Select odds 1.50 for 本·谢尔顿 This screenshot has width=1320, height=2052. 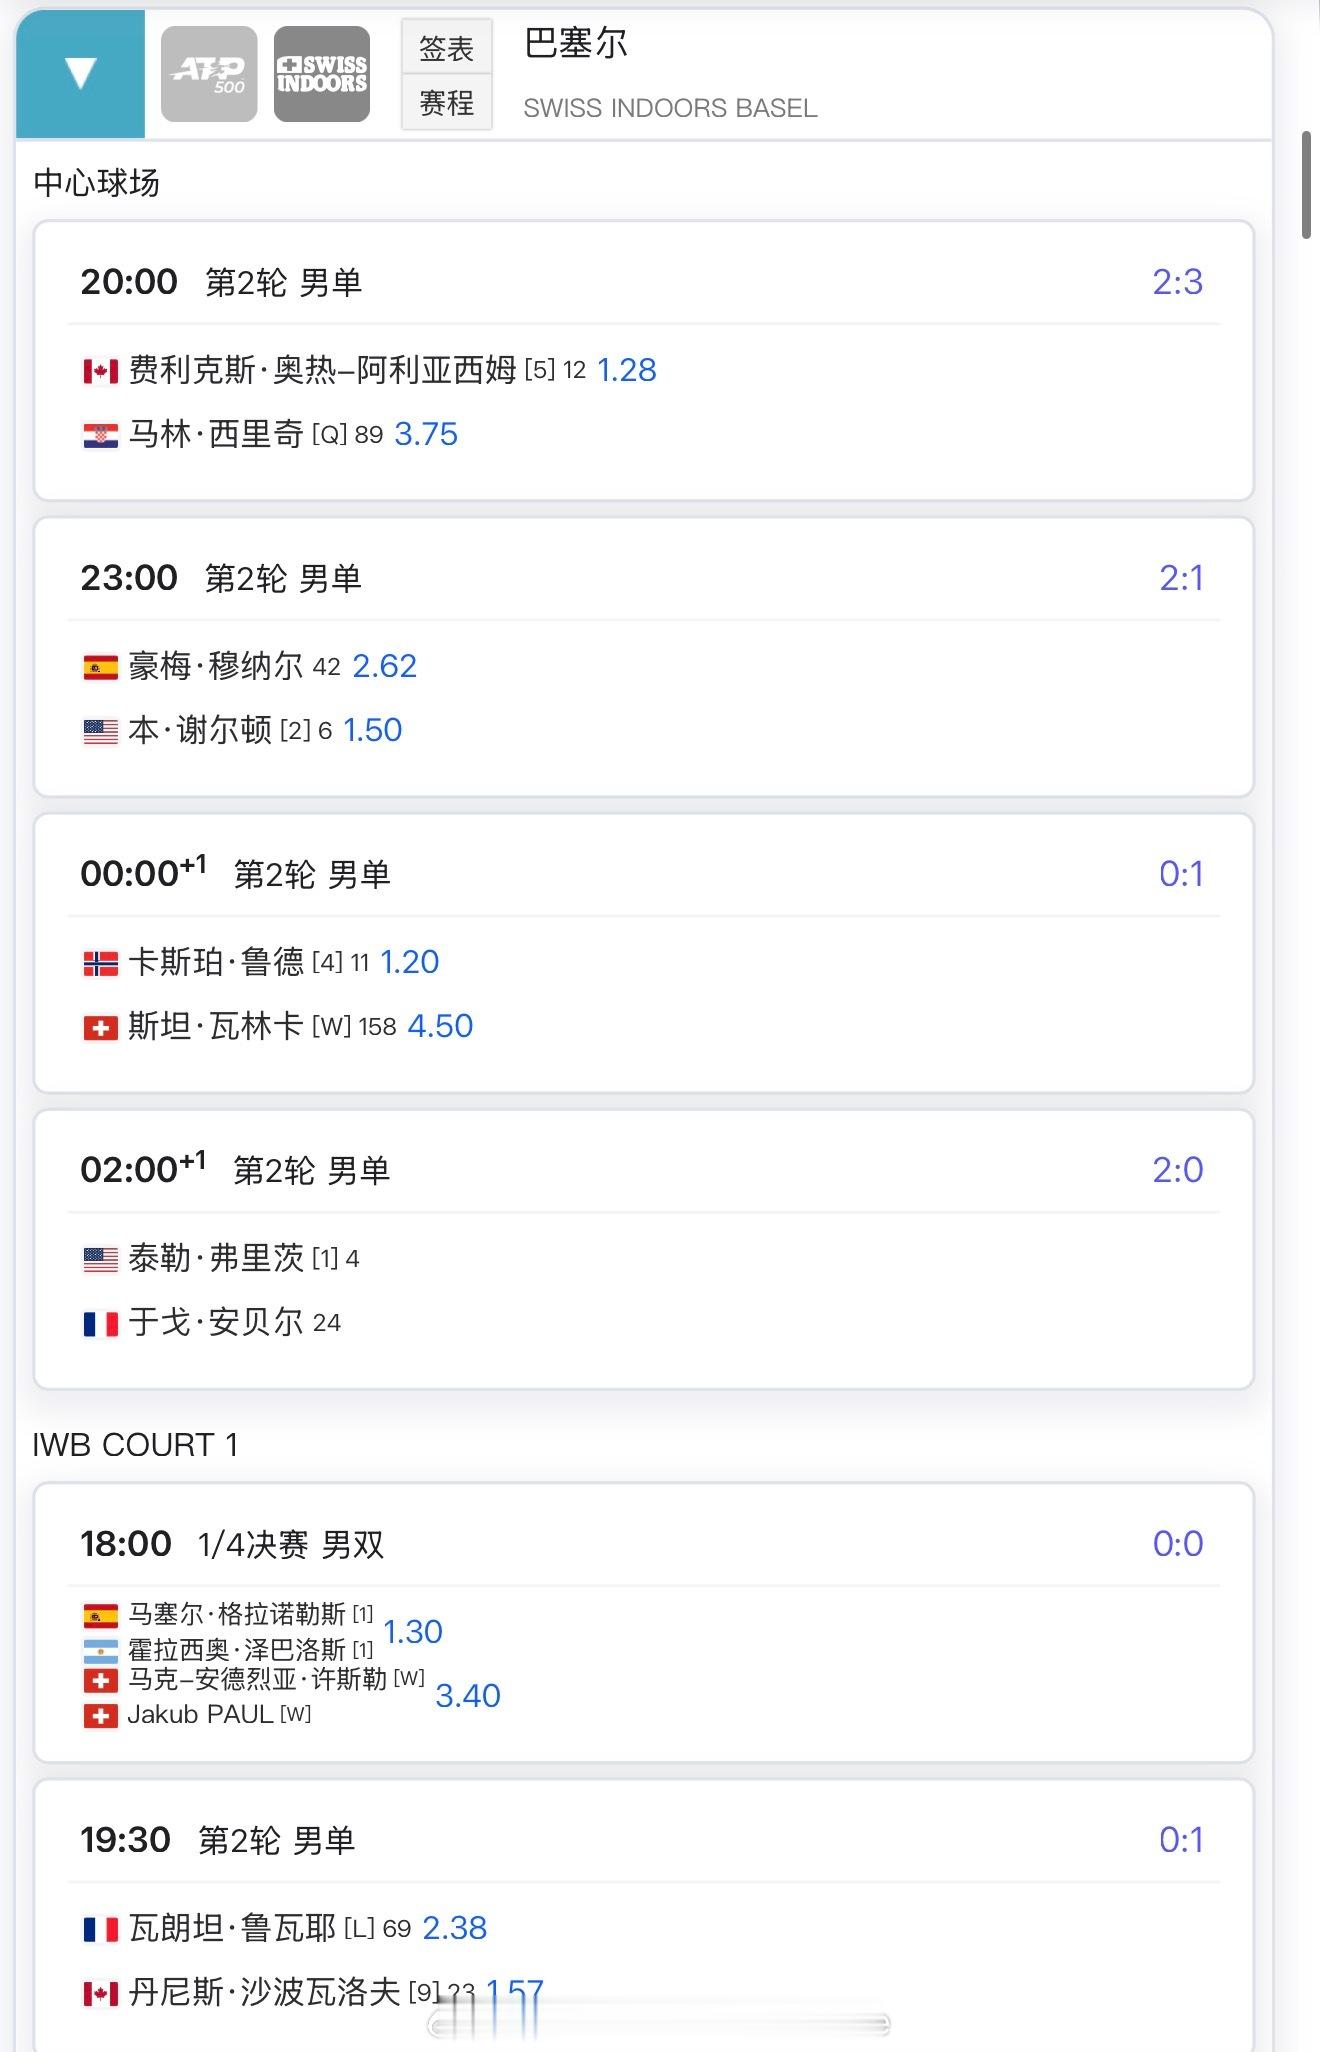(373, 730)
